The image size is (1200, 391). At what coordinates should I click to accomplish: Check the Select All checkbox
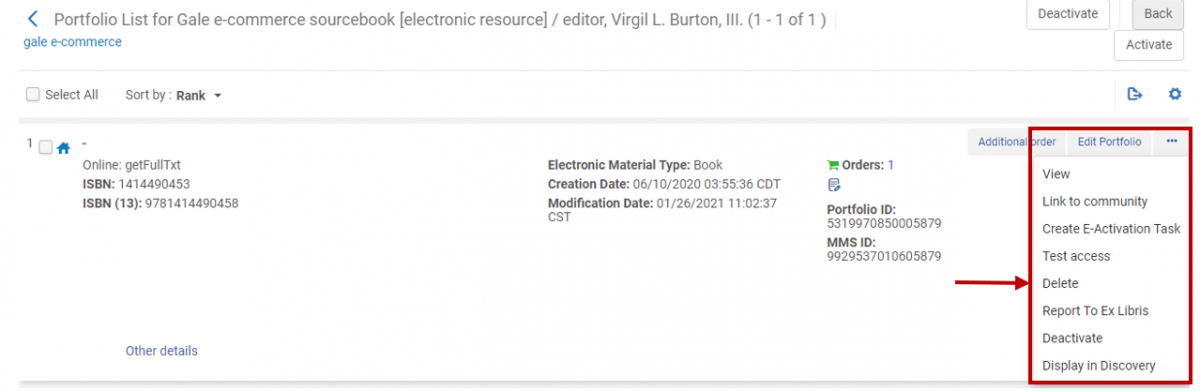33,95
